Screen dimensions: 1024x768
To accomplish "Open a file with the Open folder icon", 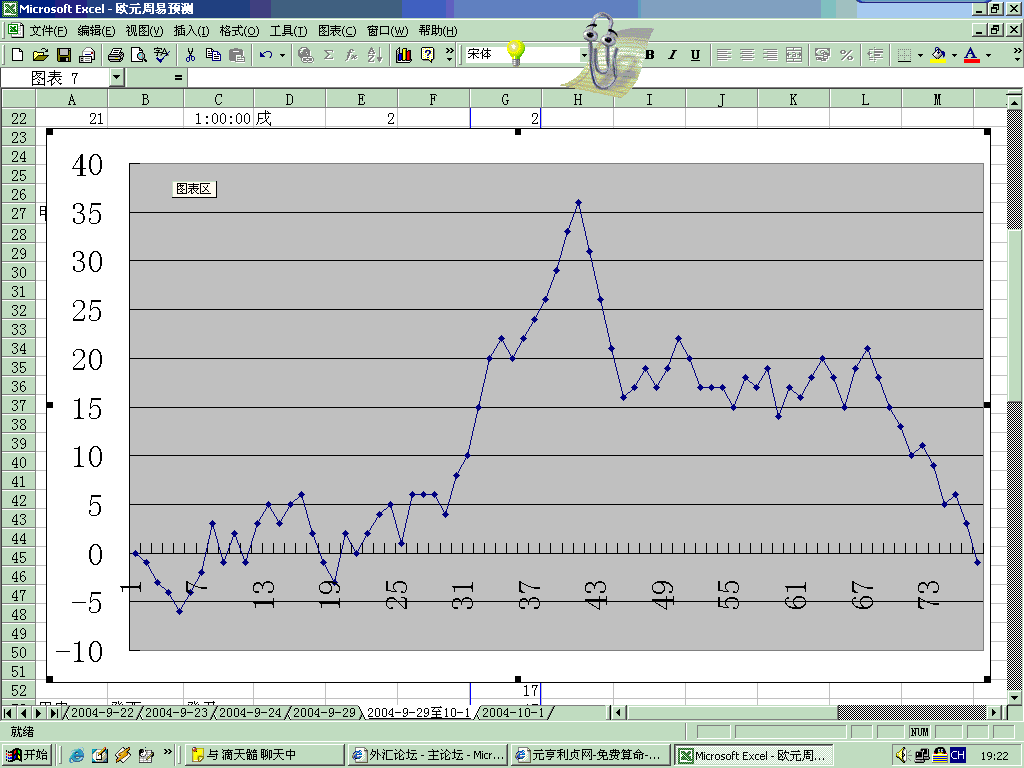I will point(40,55).
